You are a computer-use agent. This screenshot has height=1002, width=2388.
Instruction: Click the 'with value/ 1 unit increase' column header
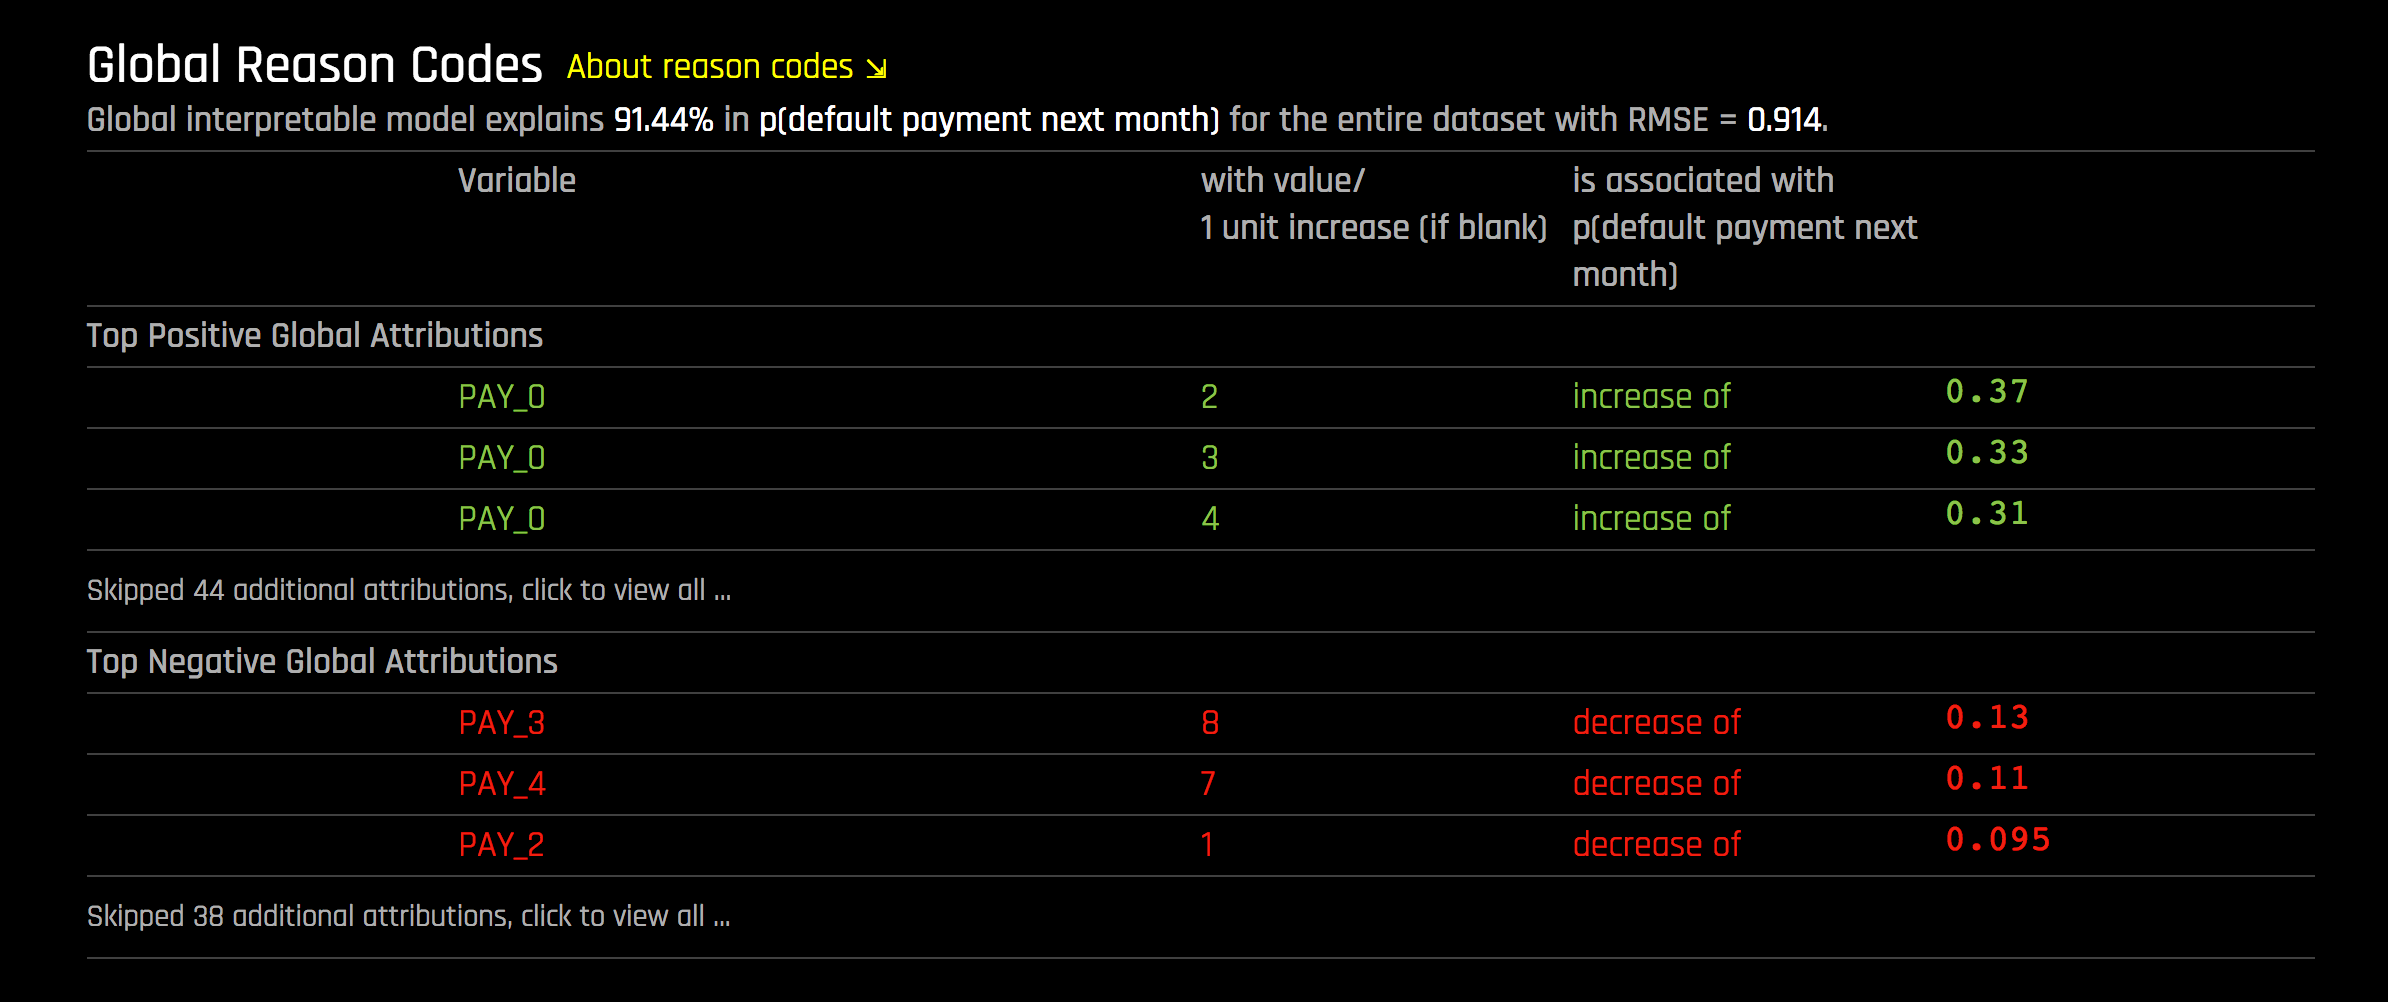tap(1373, 204)
